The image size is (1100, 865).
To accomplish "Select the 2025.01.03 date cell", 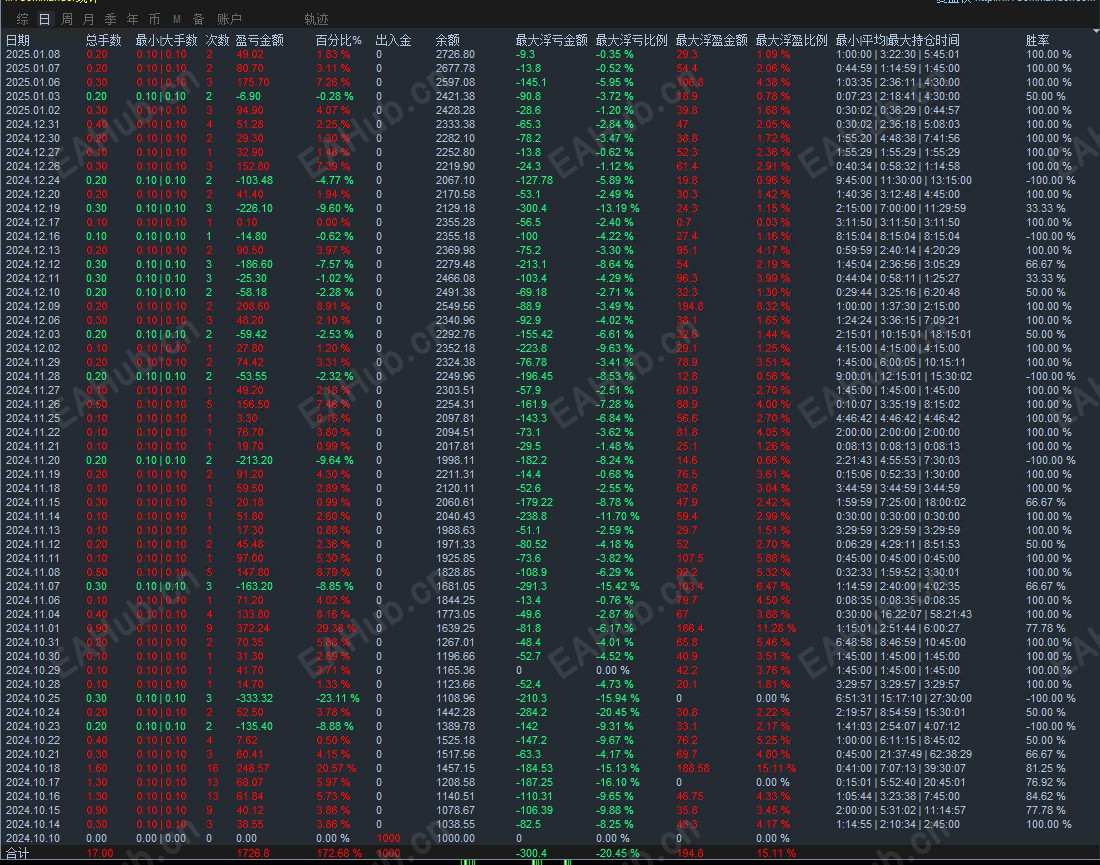I will click(x=33, y=96).
